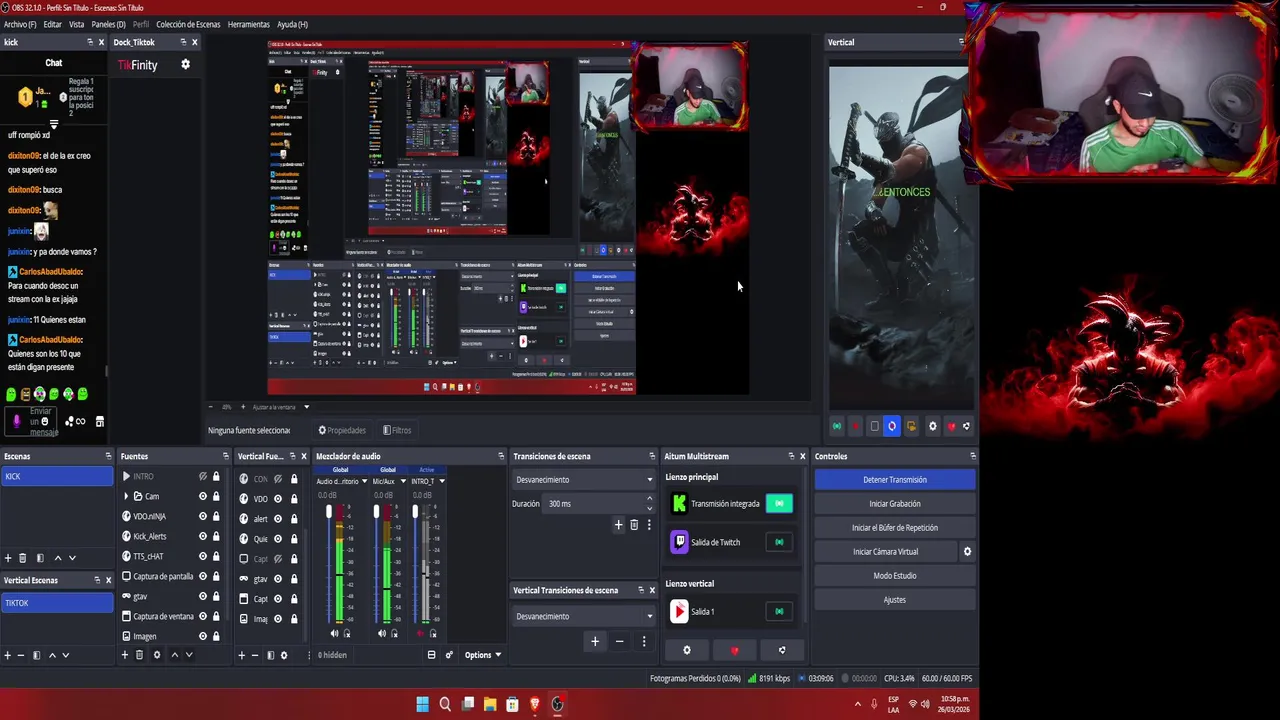Increase the transition Duración with up arrow

click(649, 499)
